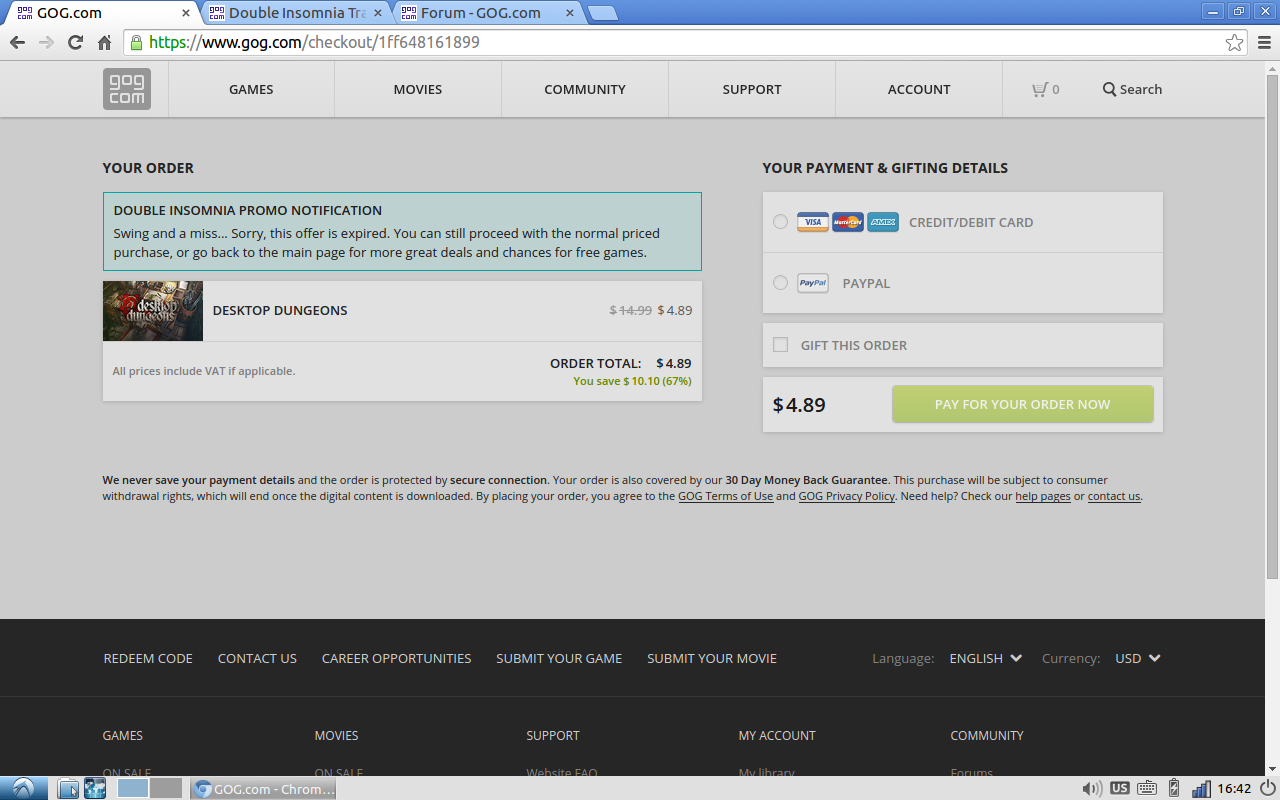The height and width of the screenshot is (800, 1280).
Task: Close the Forum - GOG.com tab
Action: 570,13
